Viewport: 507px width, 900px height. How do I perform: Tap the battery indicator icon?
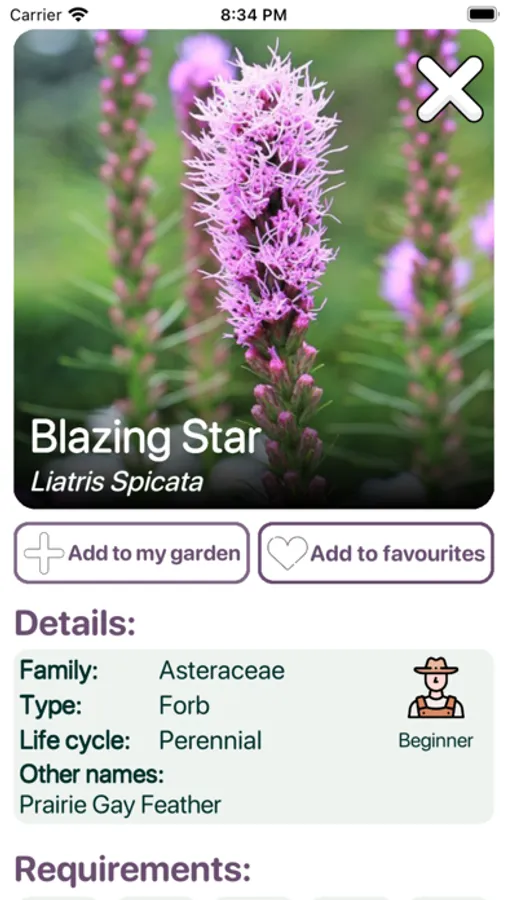coord(482,14)
